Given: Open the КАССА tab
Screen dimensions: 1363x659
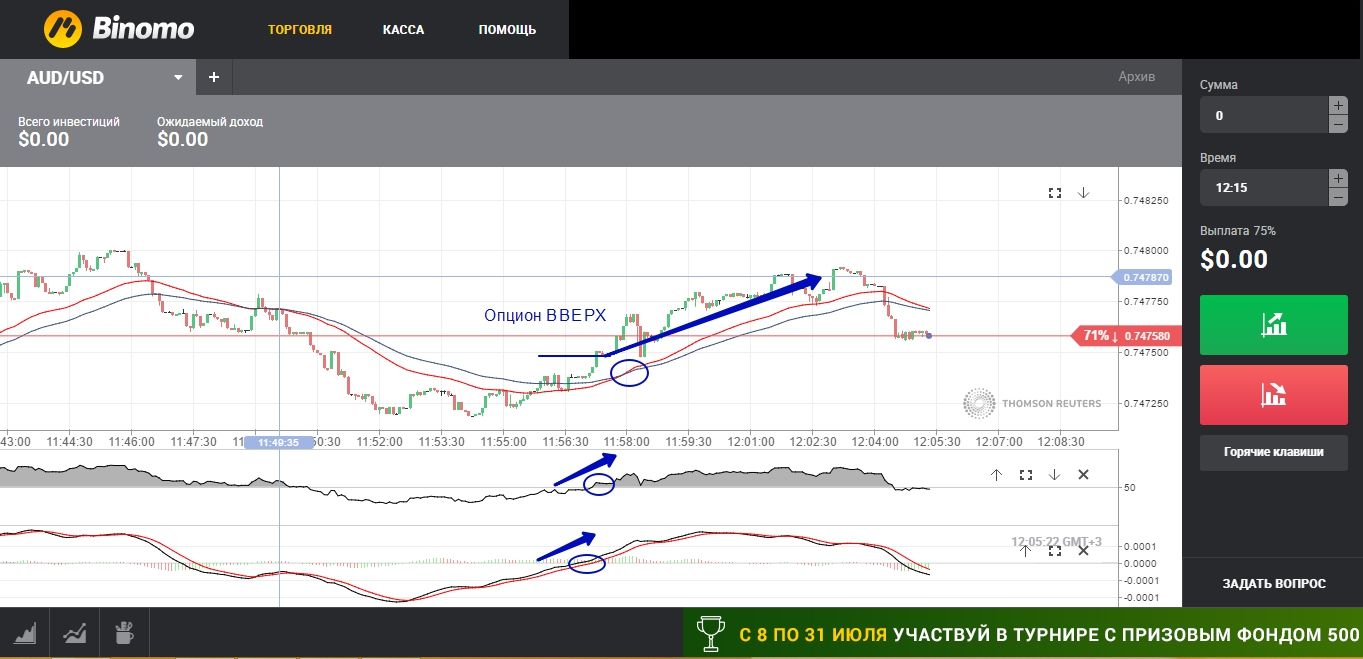Looking at the screenshot, I should point(403,30).
